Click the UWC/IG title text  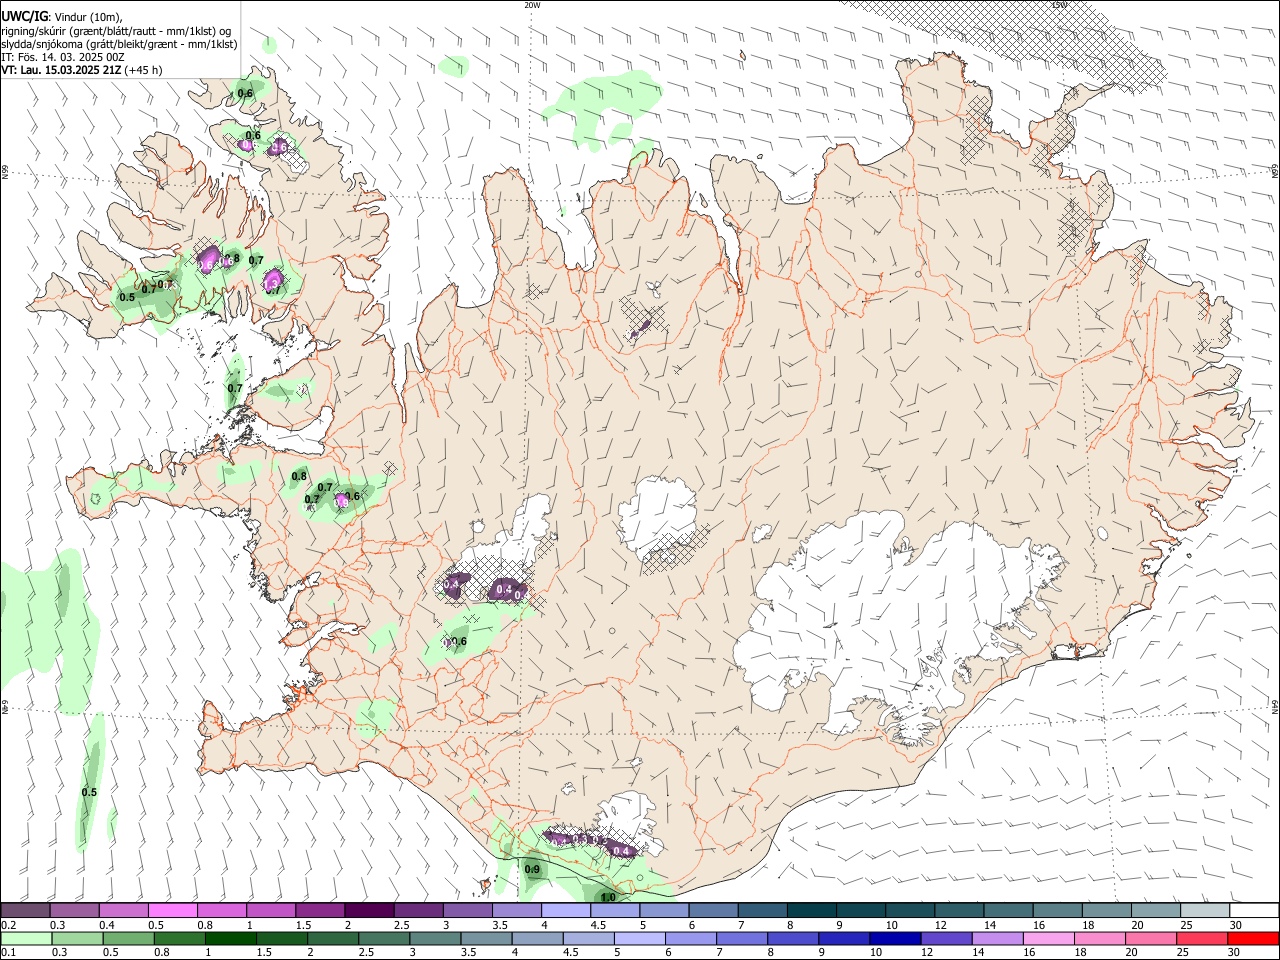tap(24, 16)
